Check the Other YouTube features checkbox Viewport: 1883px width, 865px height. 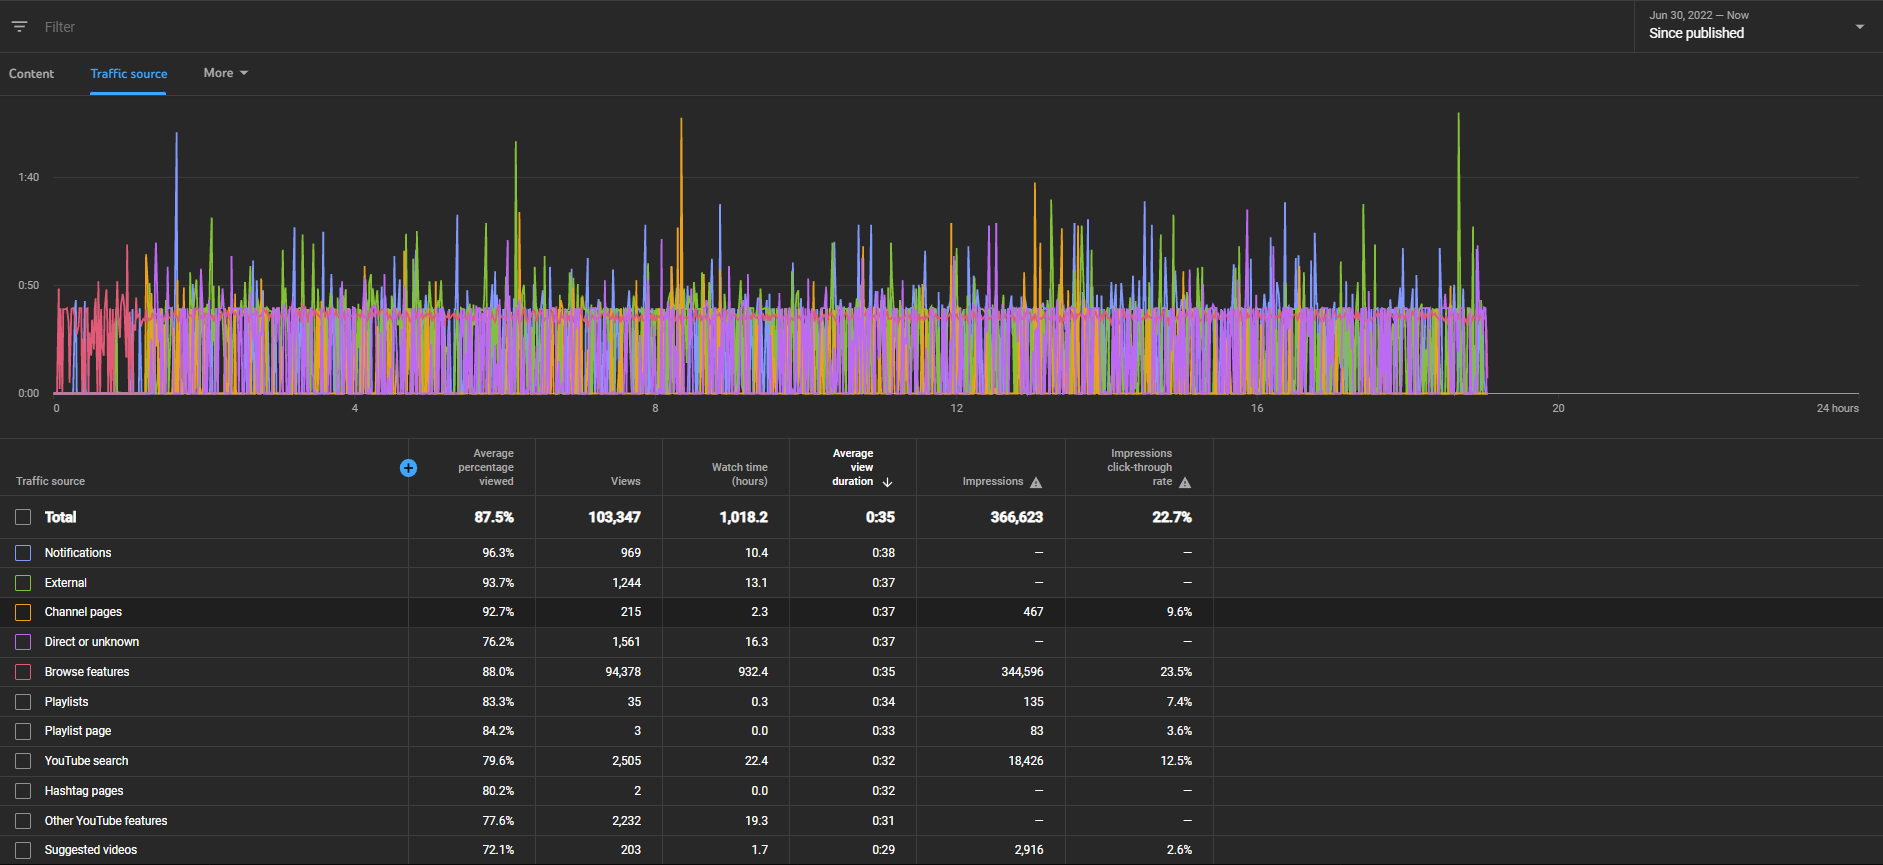(x=23, y=821)
